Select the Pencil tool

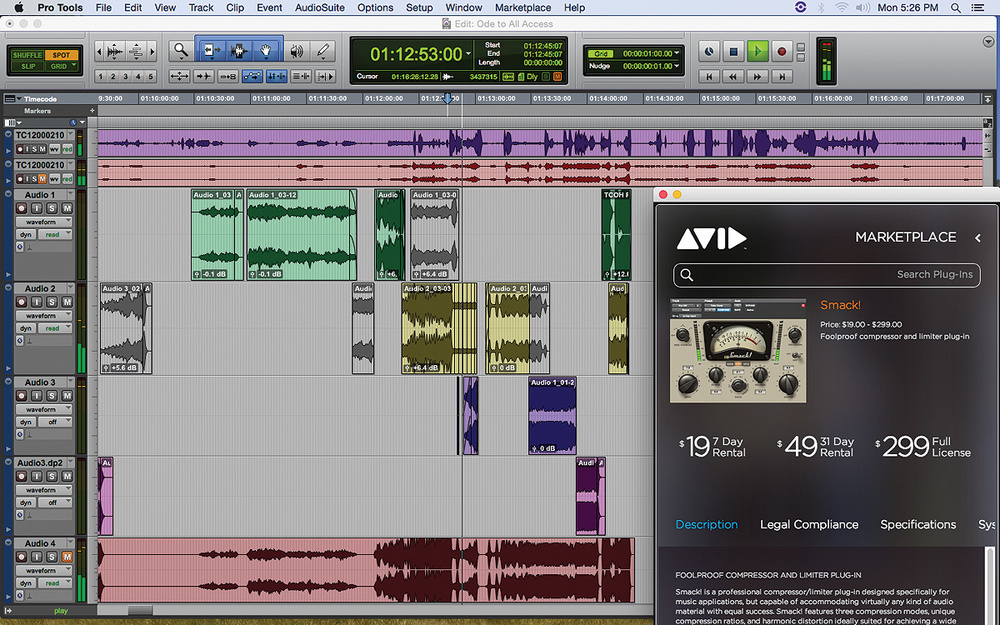coord(323,50)
